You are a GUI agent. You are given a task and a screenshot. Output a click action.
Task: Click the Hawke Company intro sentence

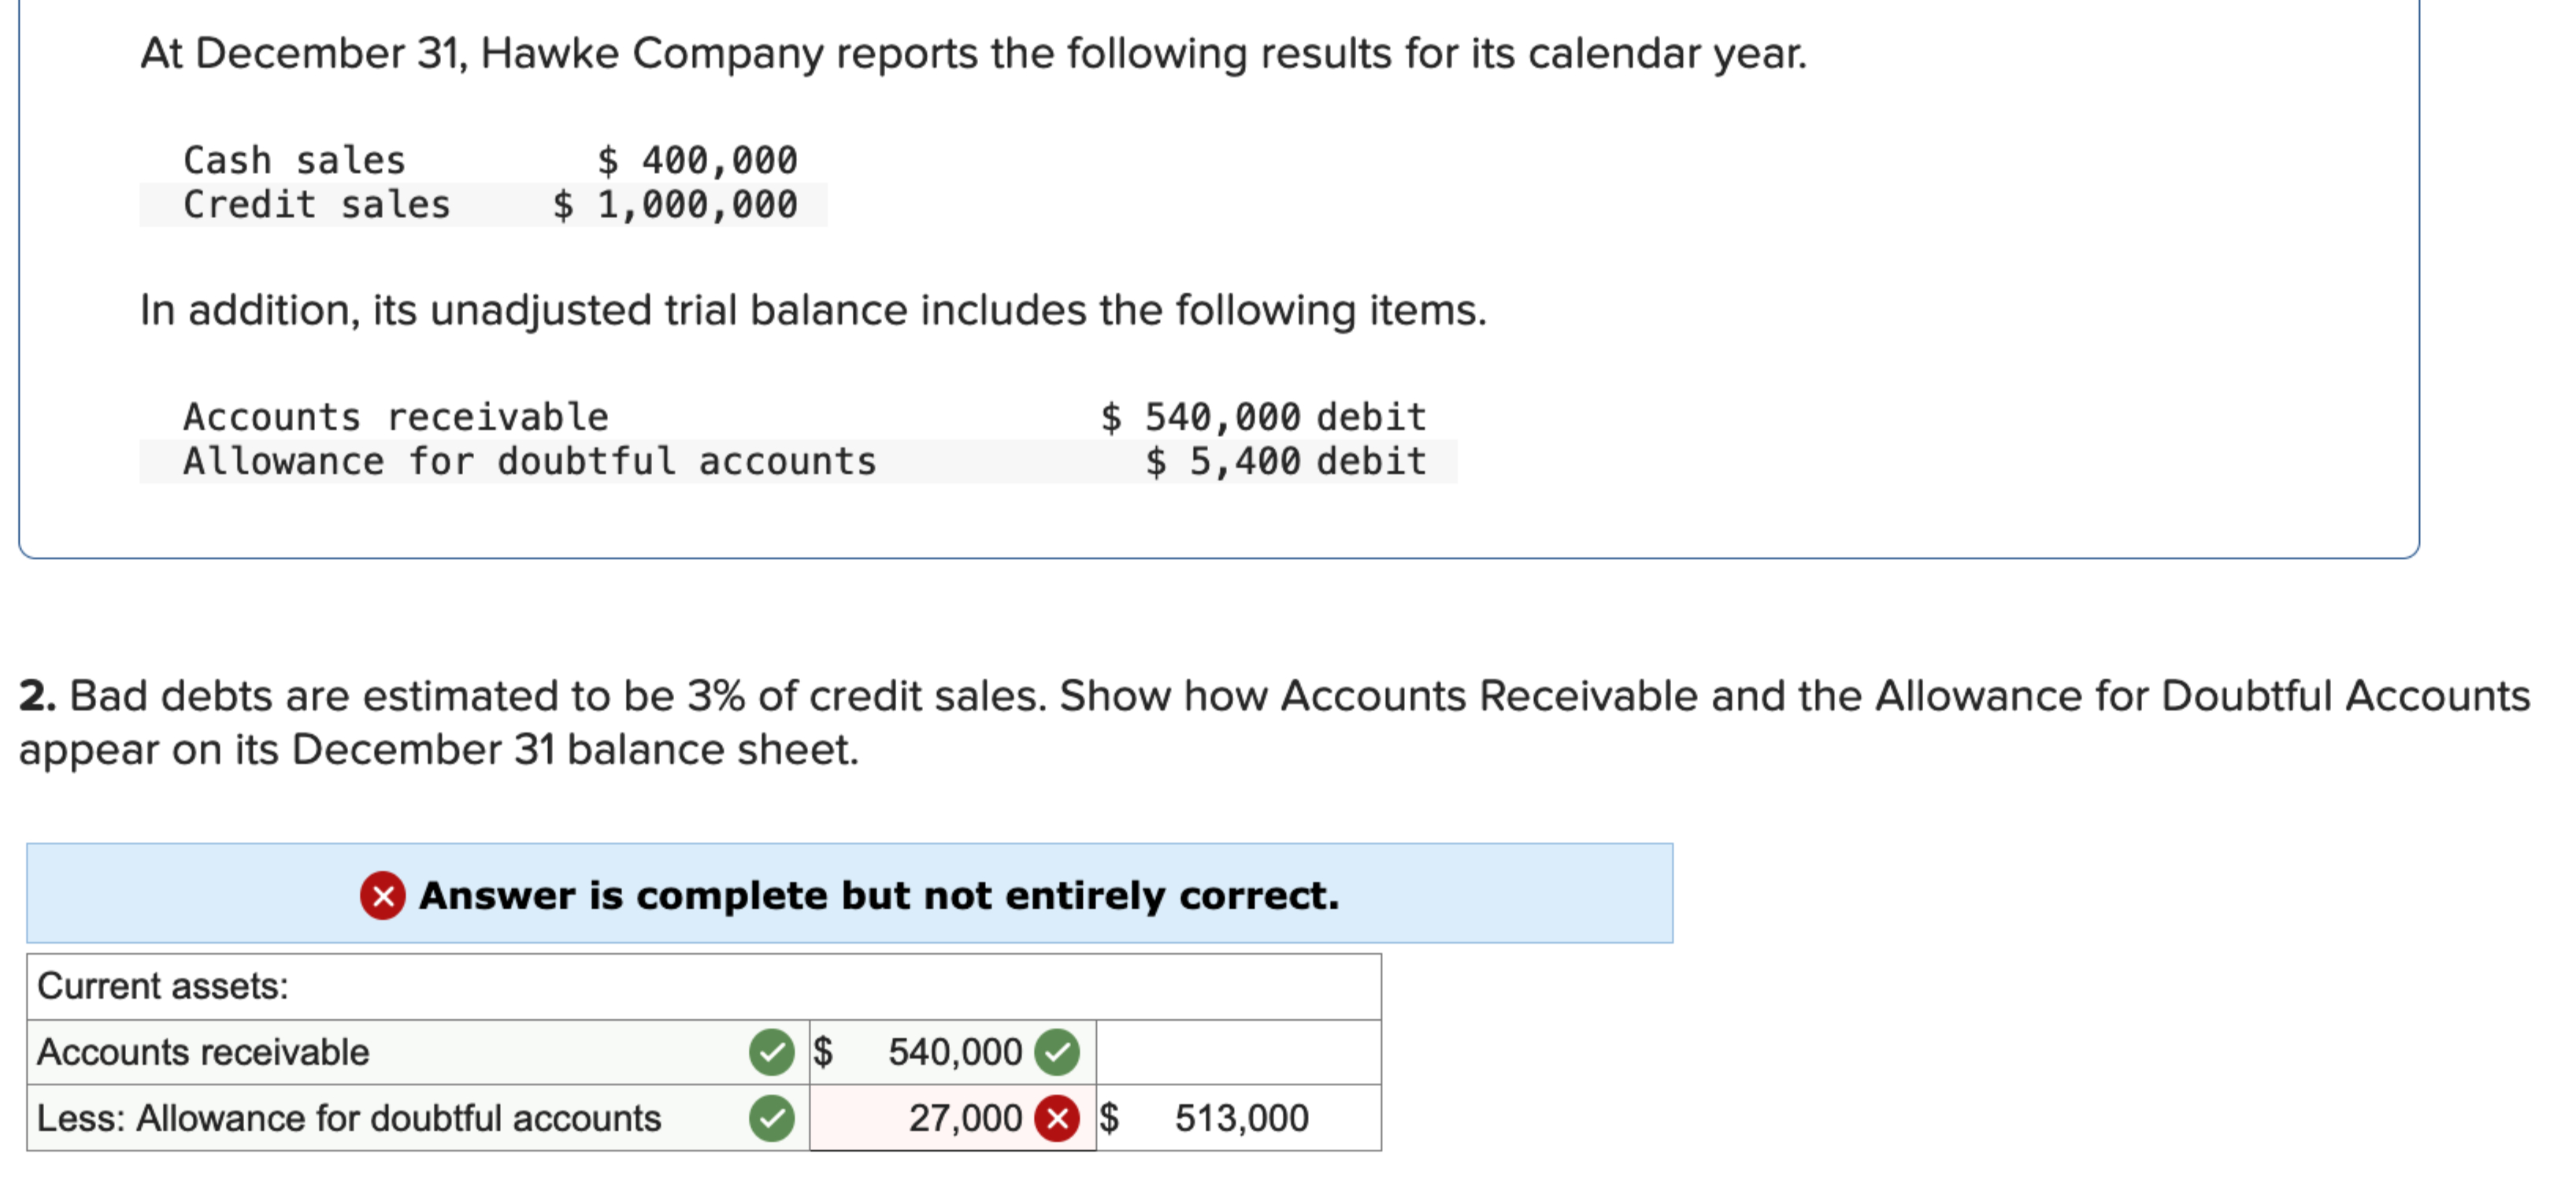tap(973, 53)
